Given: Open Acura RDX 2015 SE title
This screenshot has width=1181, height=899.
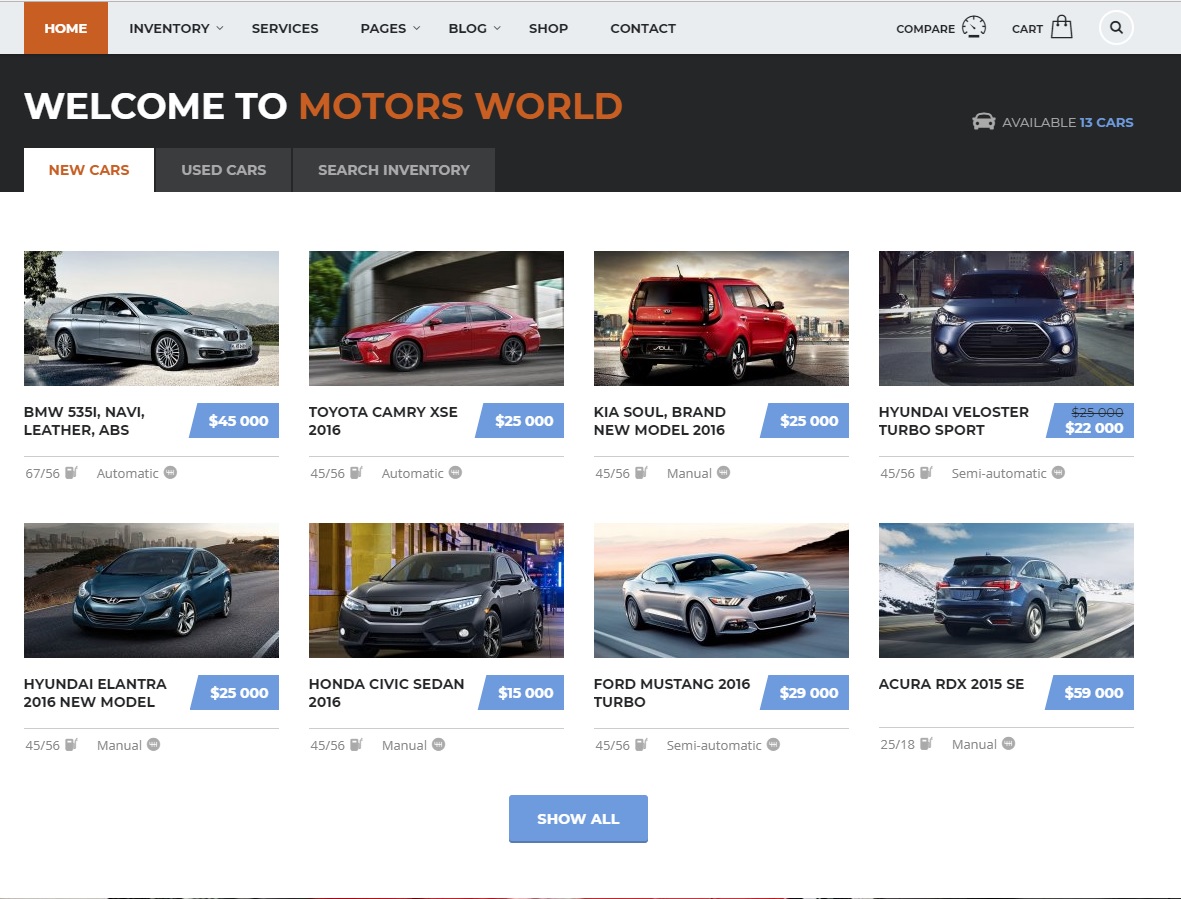Looking at the screenshot, I should pos(951,684).
